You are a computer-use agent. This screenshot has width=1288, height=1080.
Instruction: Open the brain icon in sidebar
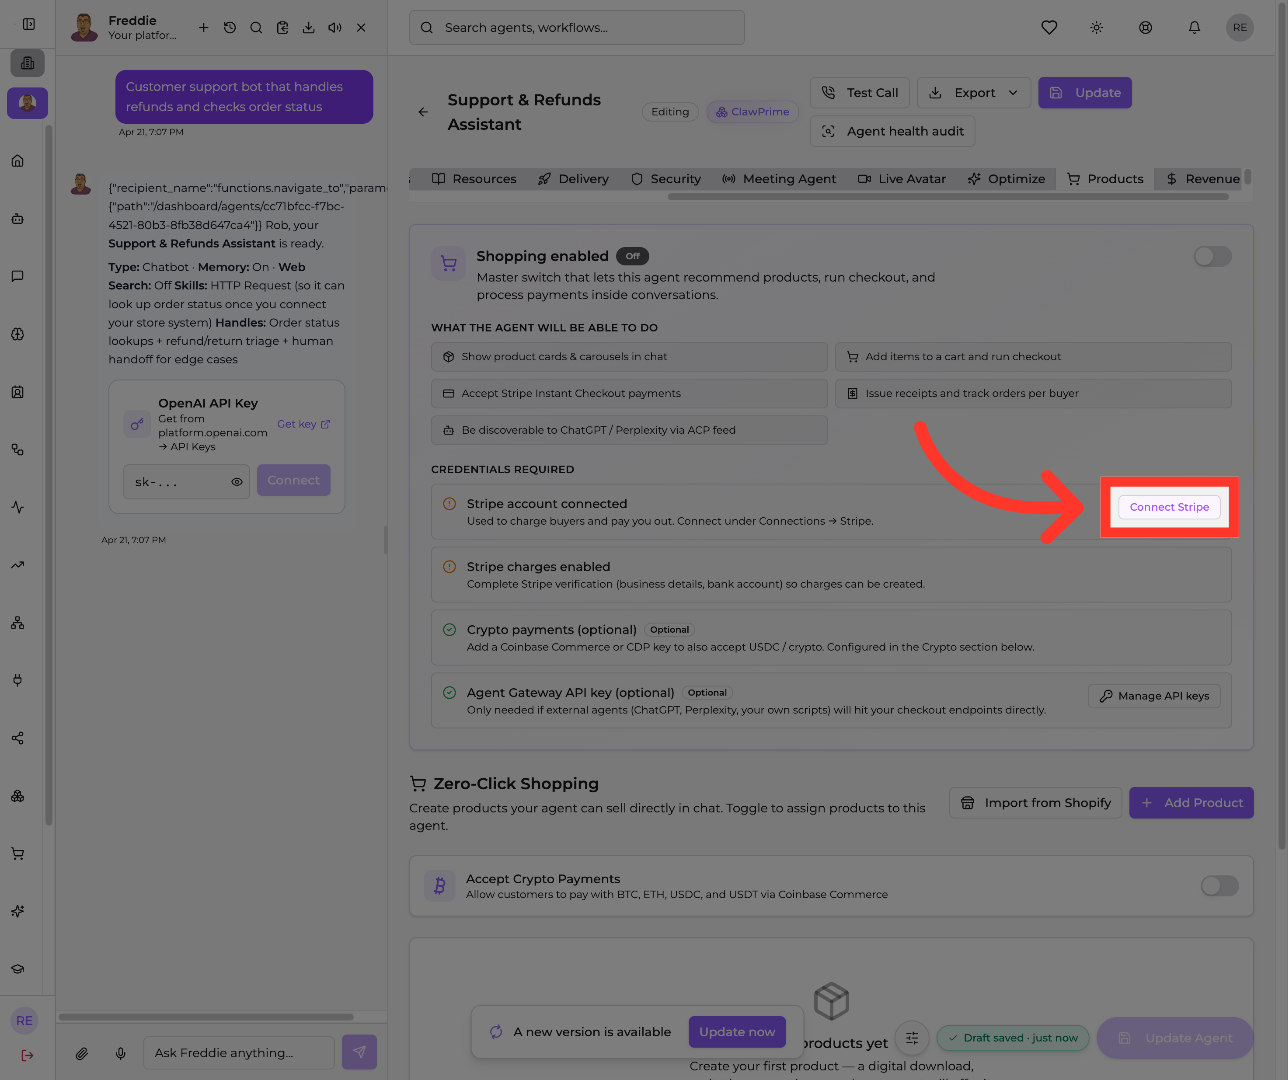pos(18,334)
